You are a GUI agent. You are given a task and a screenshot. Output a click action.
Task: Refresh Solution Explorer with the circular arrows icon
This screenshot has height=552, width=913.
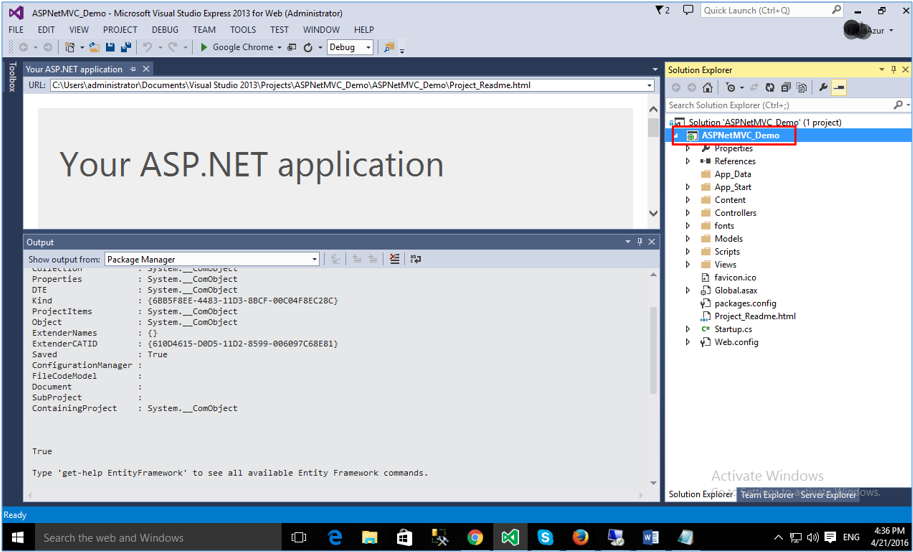pyautogui.click(x=770, y=87)
